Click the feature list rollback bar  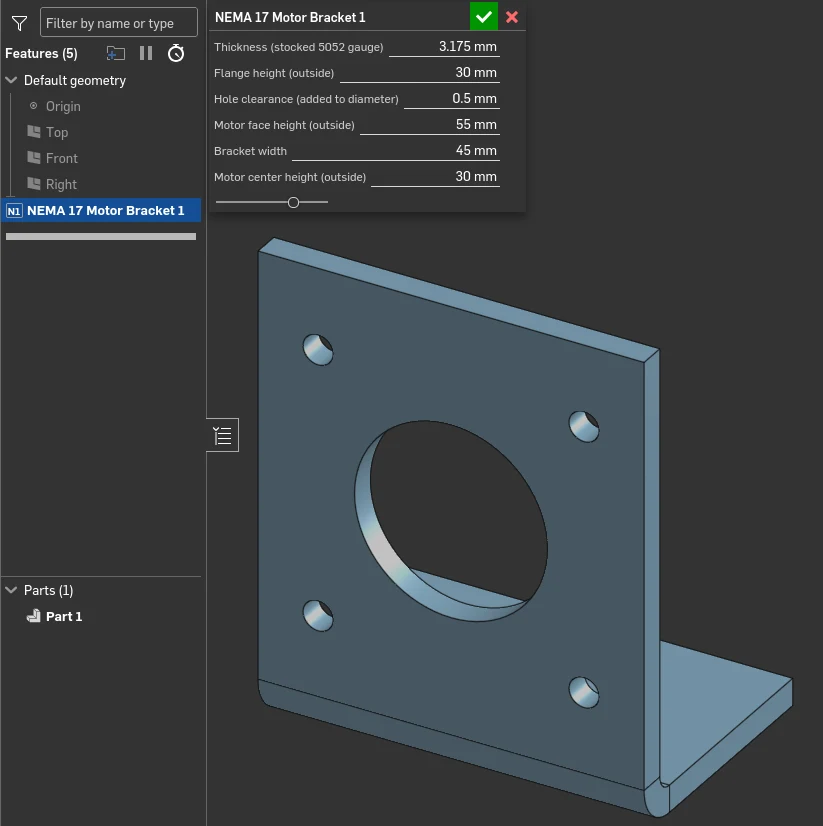point(101,237)
